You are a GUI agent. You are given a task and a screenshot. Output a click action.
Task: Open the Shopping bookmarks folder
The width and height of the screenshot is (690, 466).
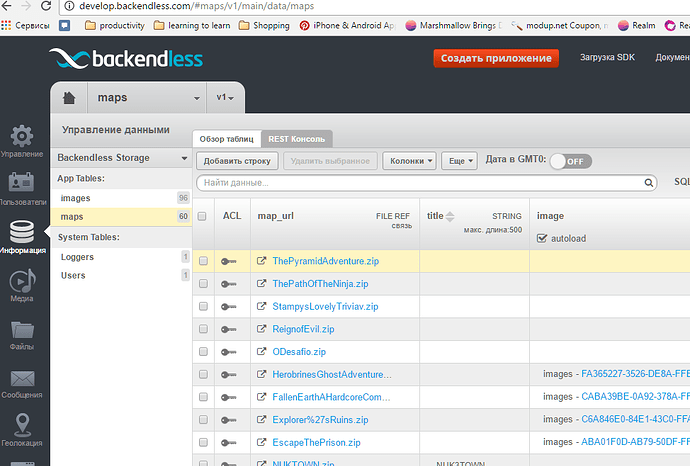264,26
